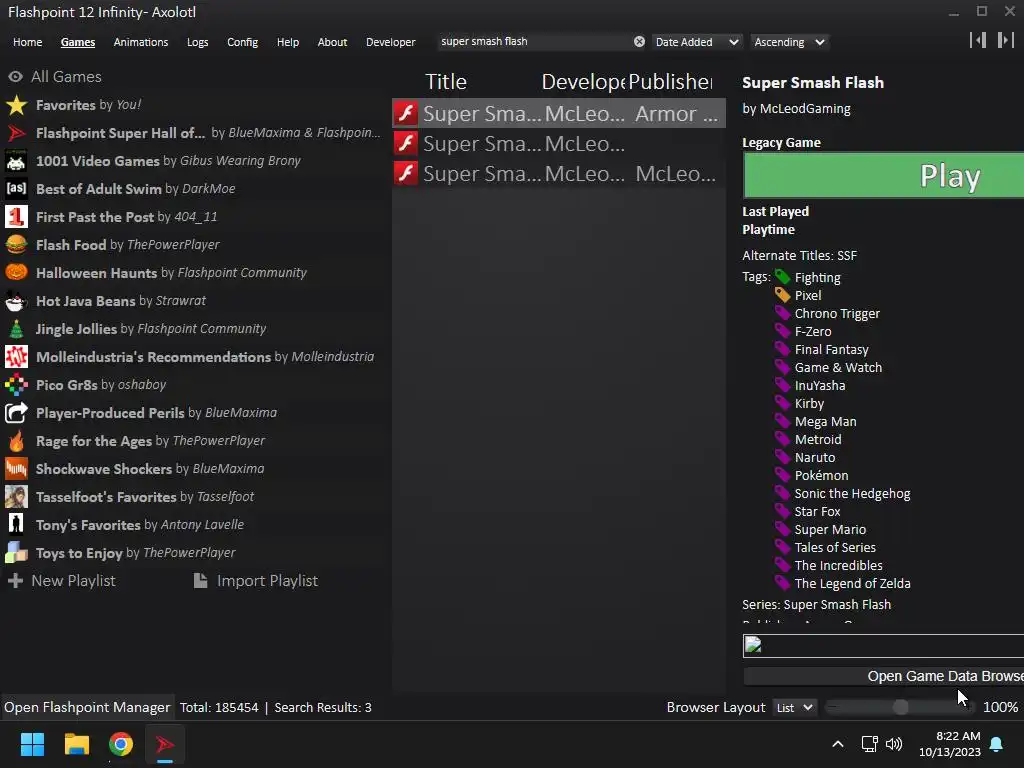Open the notifications bell icon

pos(997,744)
